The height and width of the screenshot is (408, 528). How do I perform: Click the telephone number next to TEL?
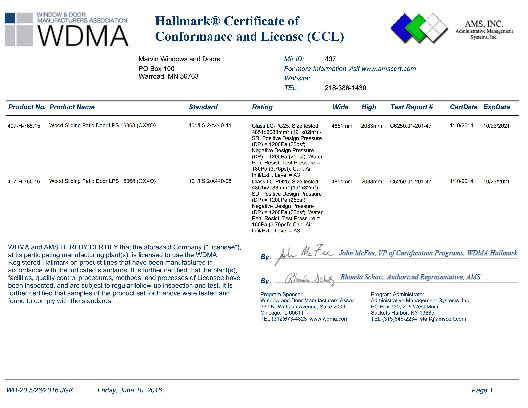[345, 88]
